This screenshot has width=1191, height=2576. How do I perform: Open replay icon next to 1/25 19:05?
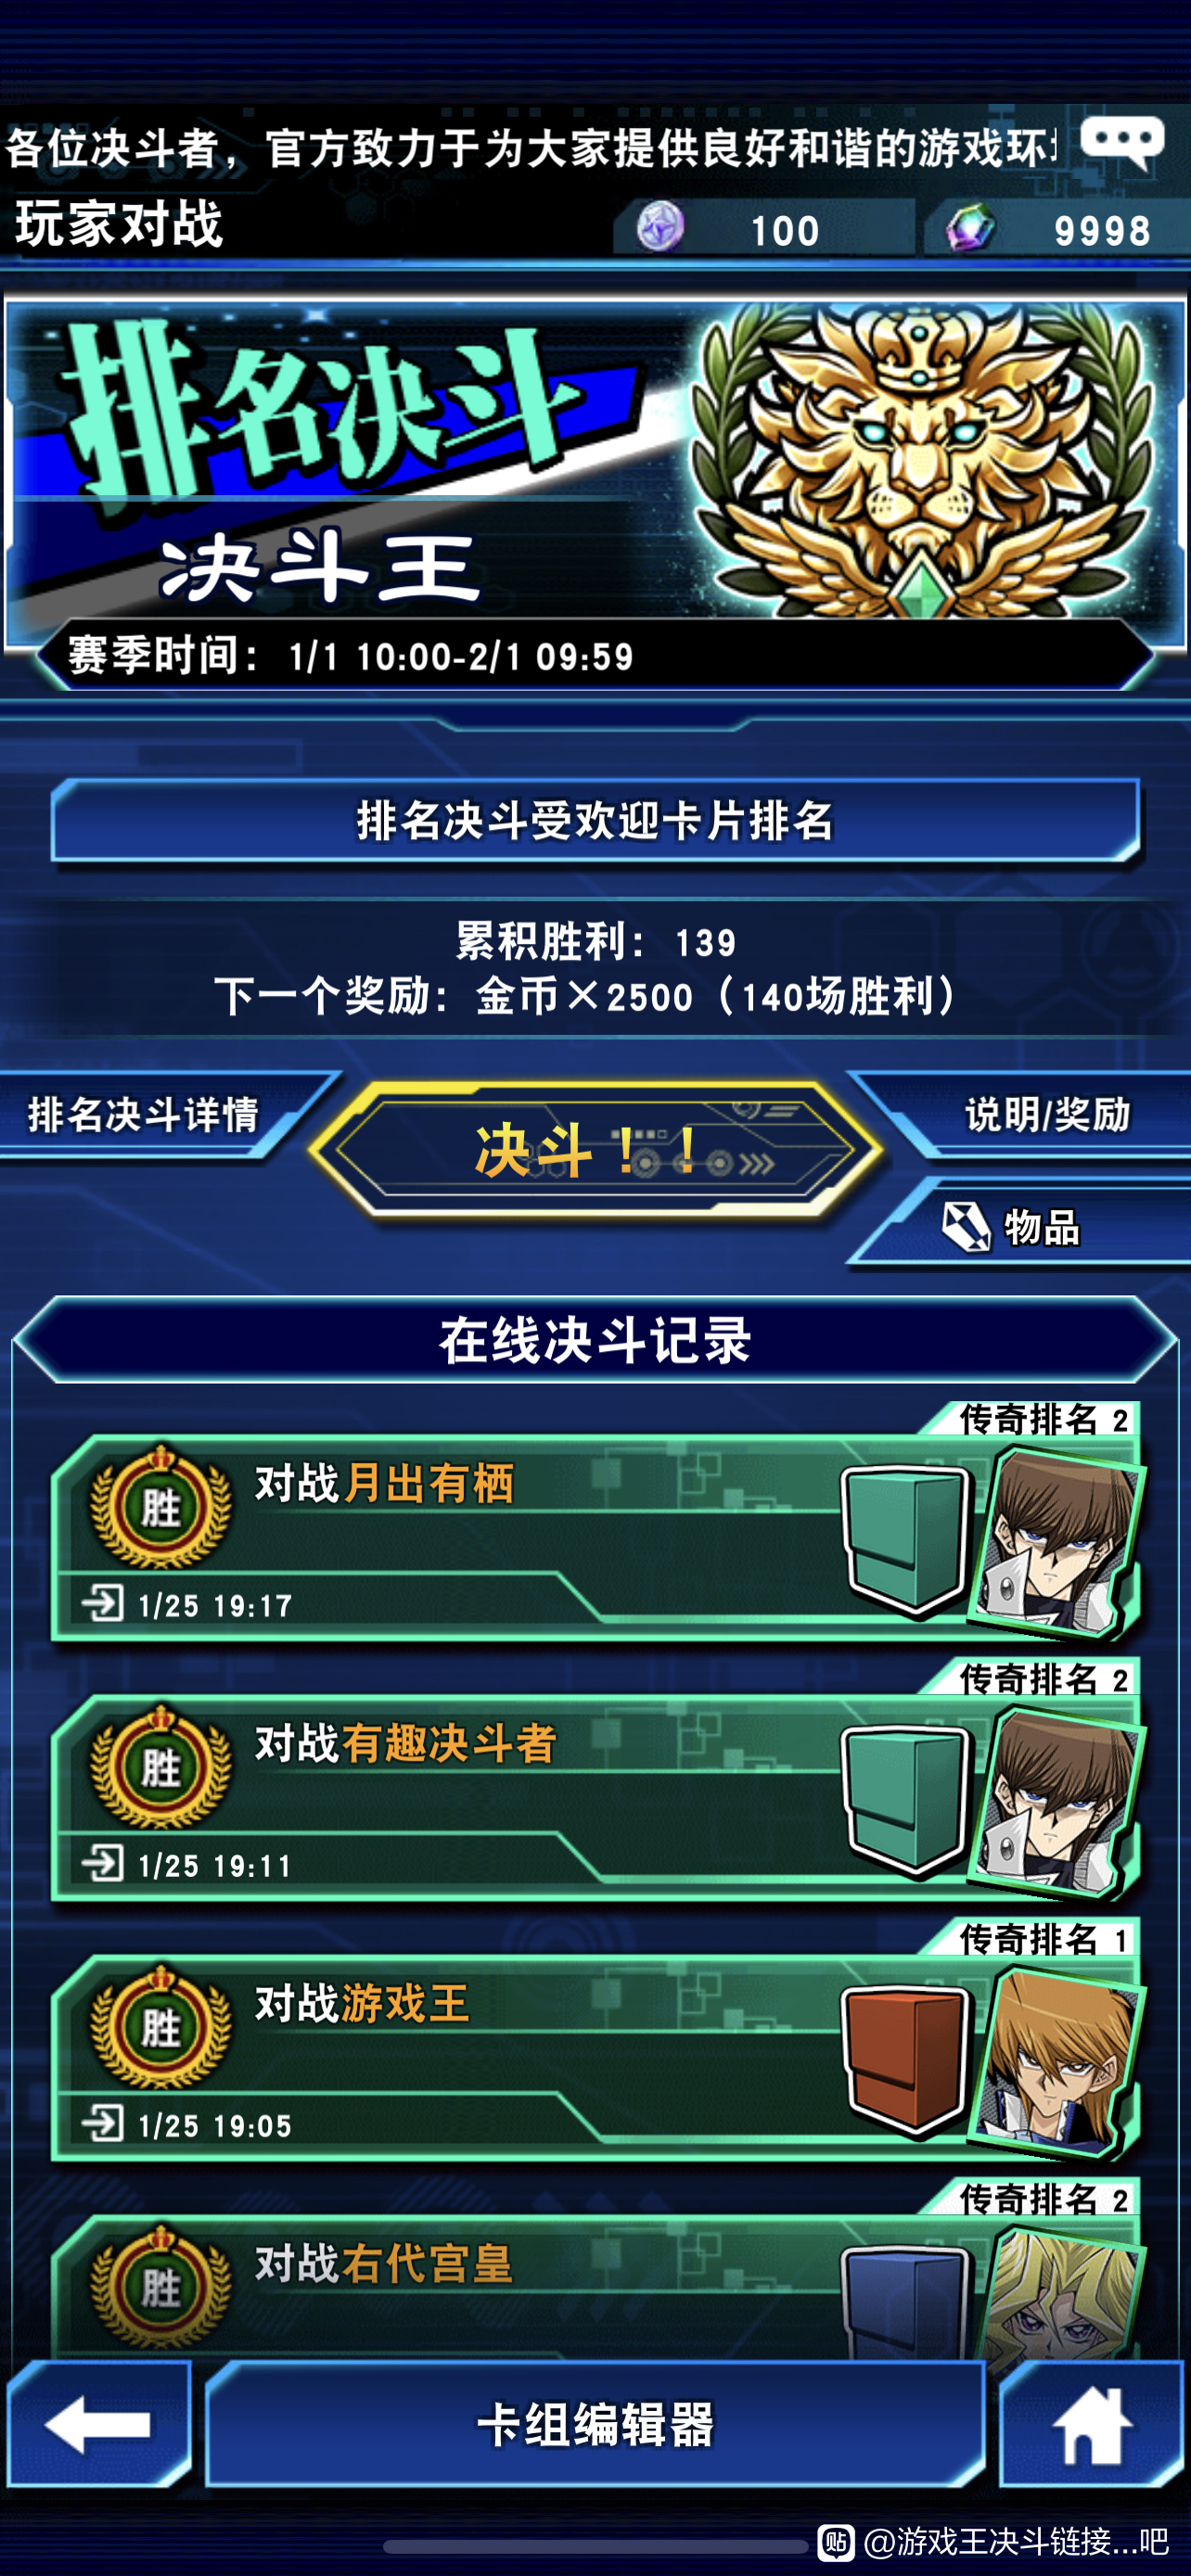click(102, 2122)
